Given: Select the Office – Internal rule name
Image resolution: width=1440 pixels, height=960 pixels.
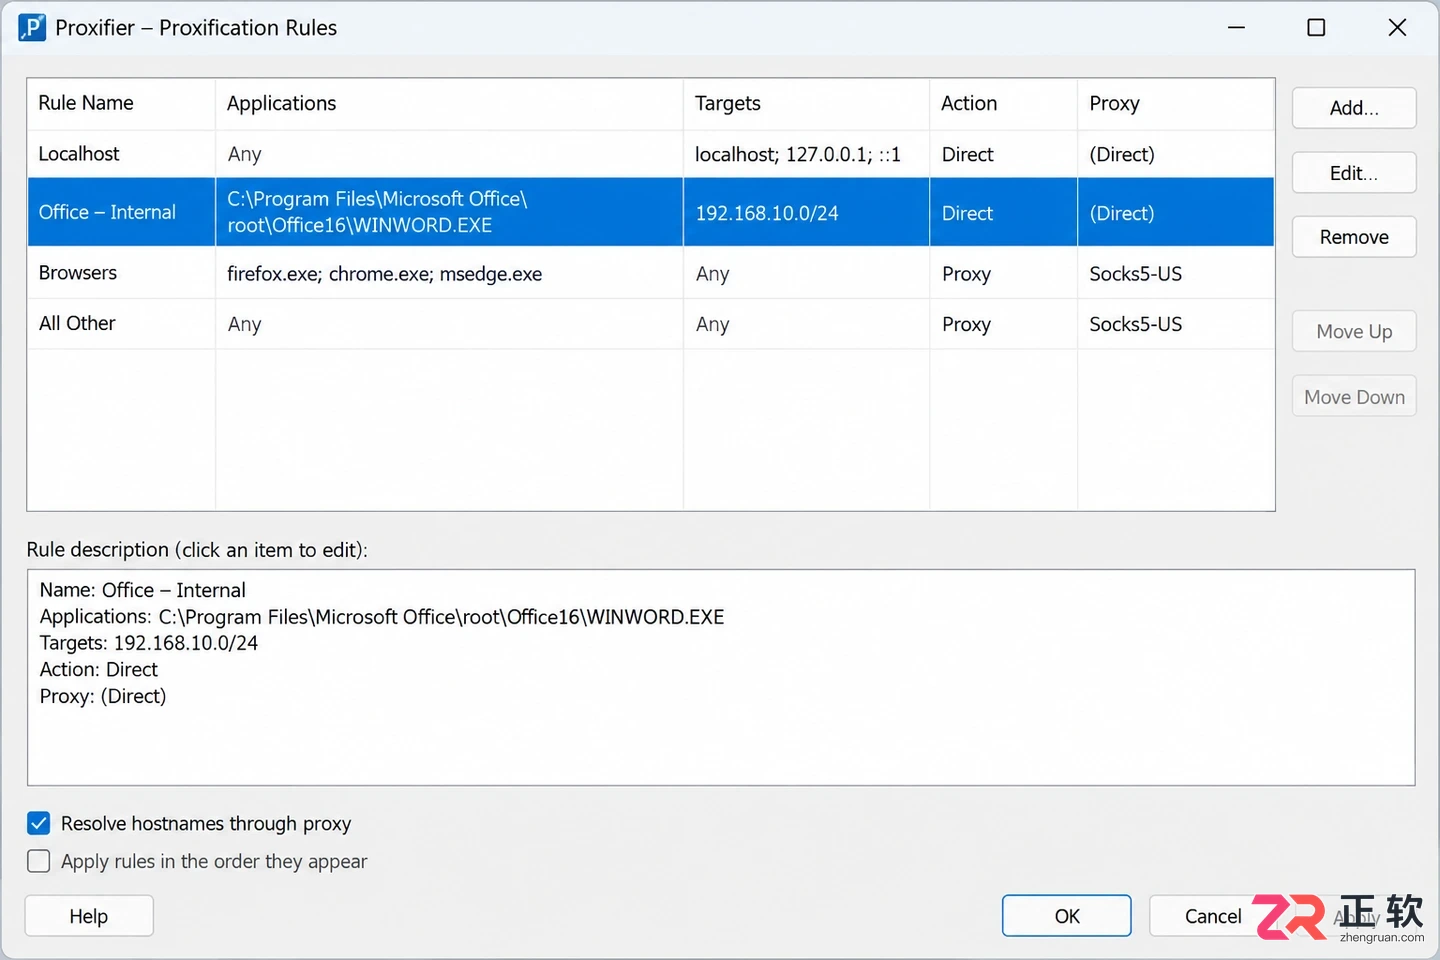Looking at the screenshot, I should [x=107, y=212].
